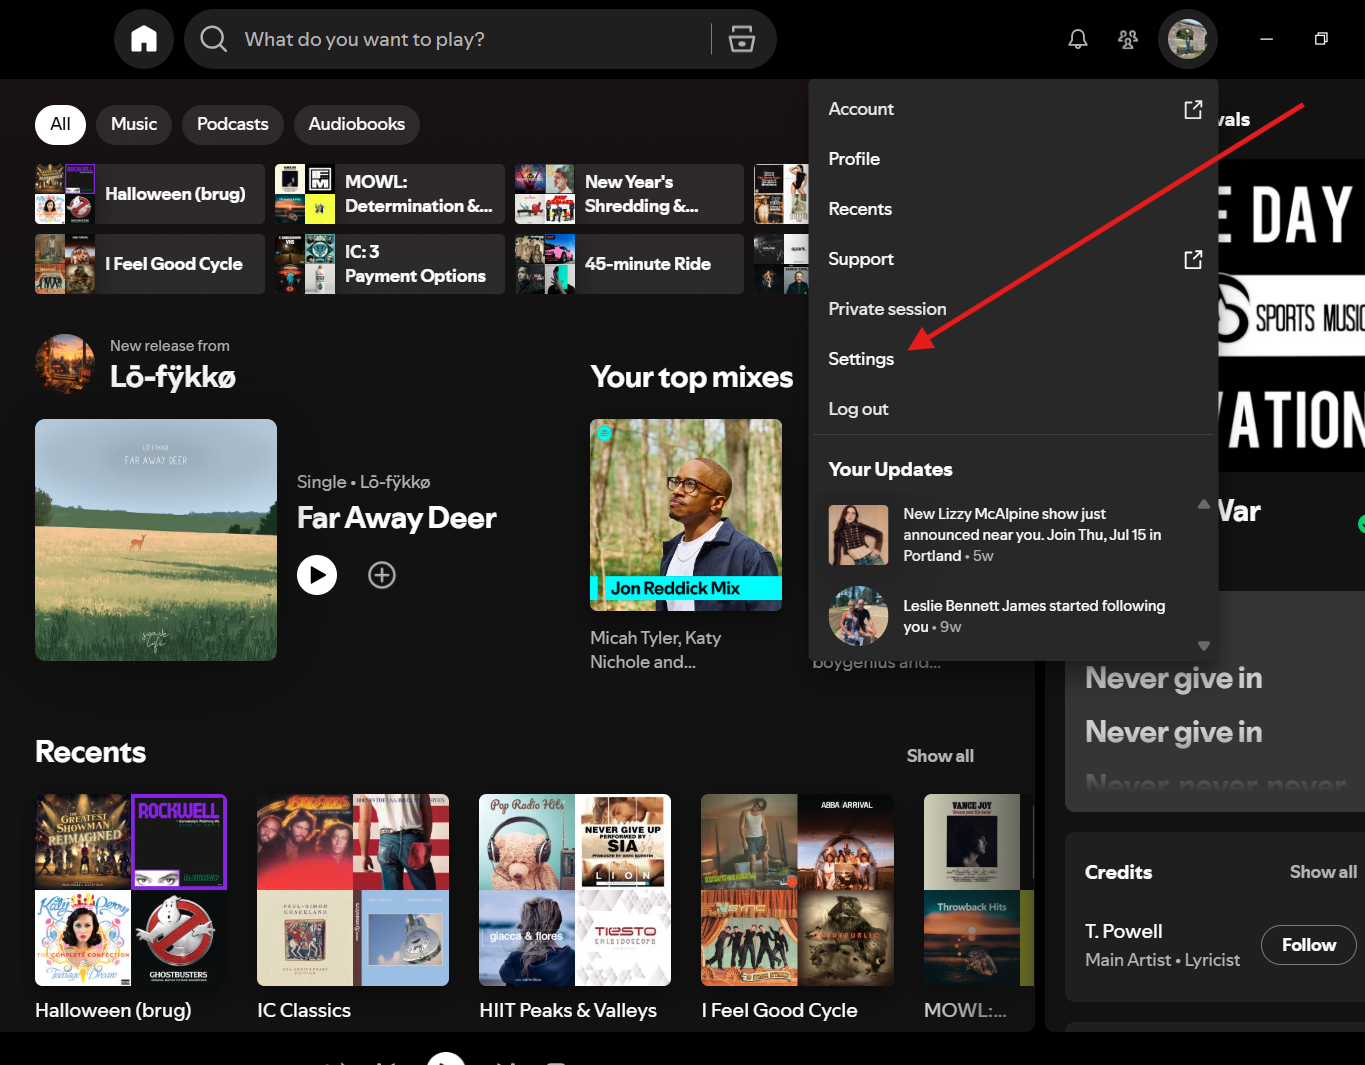Image resolution: width=1365 pixels, height=1065 pixels.
Task: Open New Year's Shredding shortcut tile
Action: pyautogui.click(x=630, y=194)
